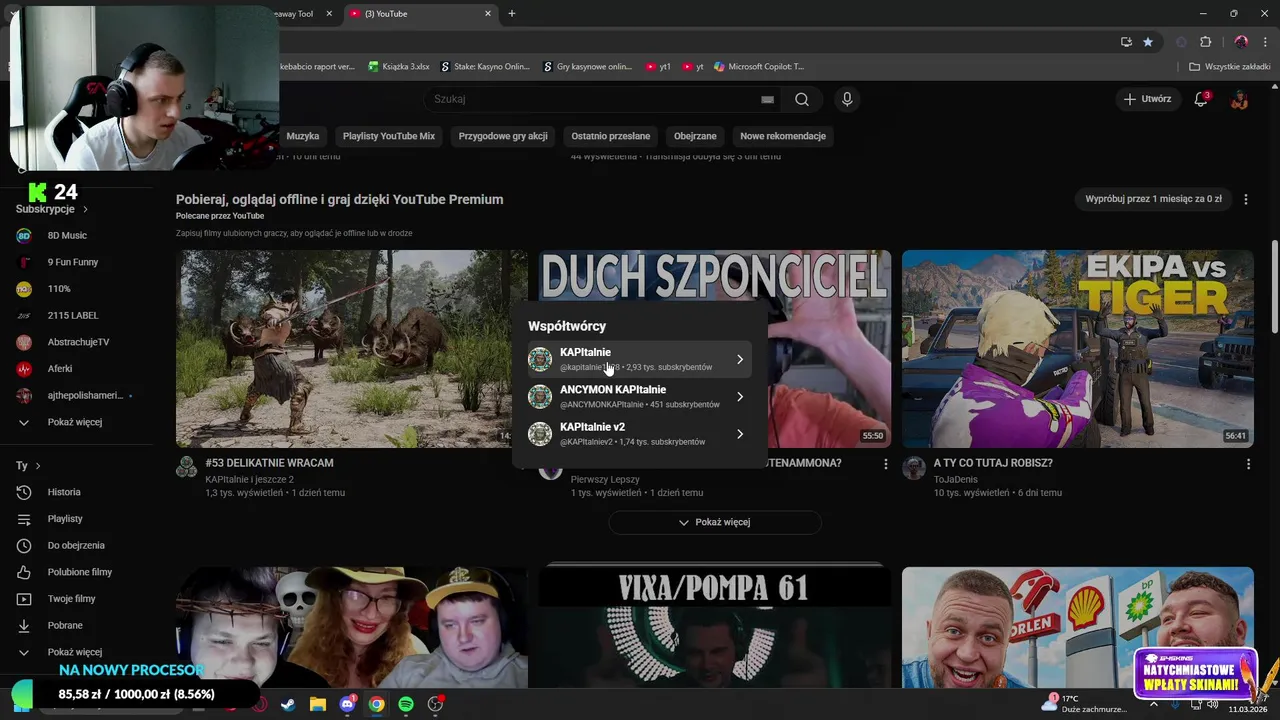
Task: Open Chrome's three-dot menu
Action: click(1265, 42)
